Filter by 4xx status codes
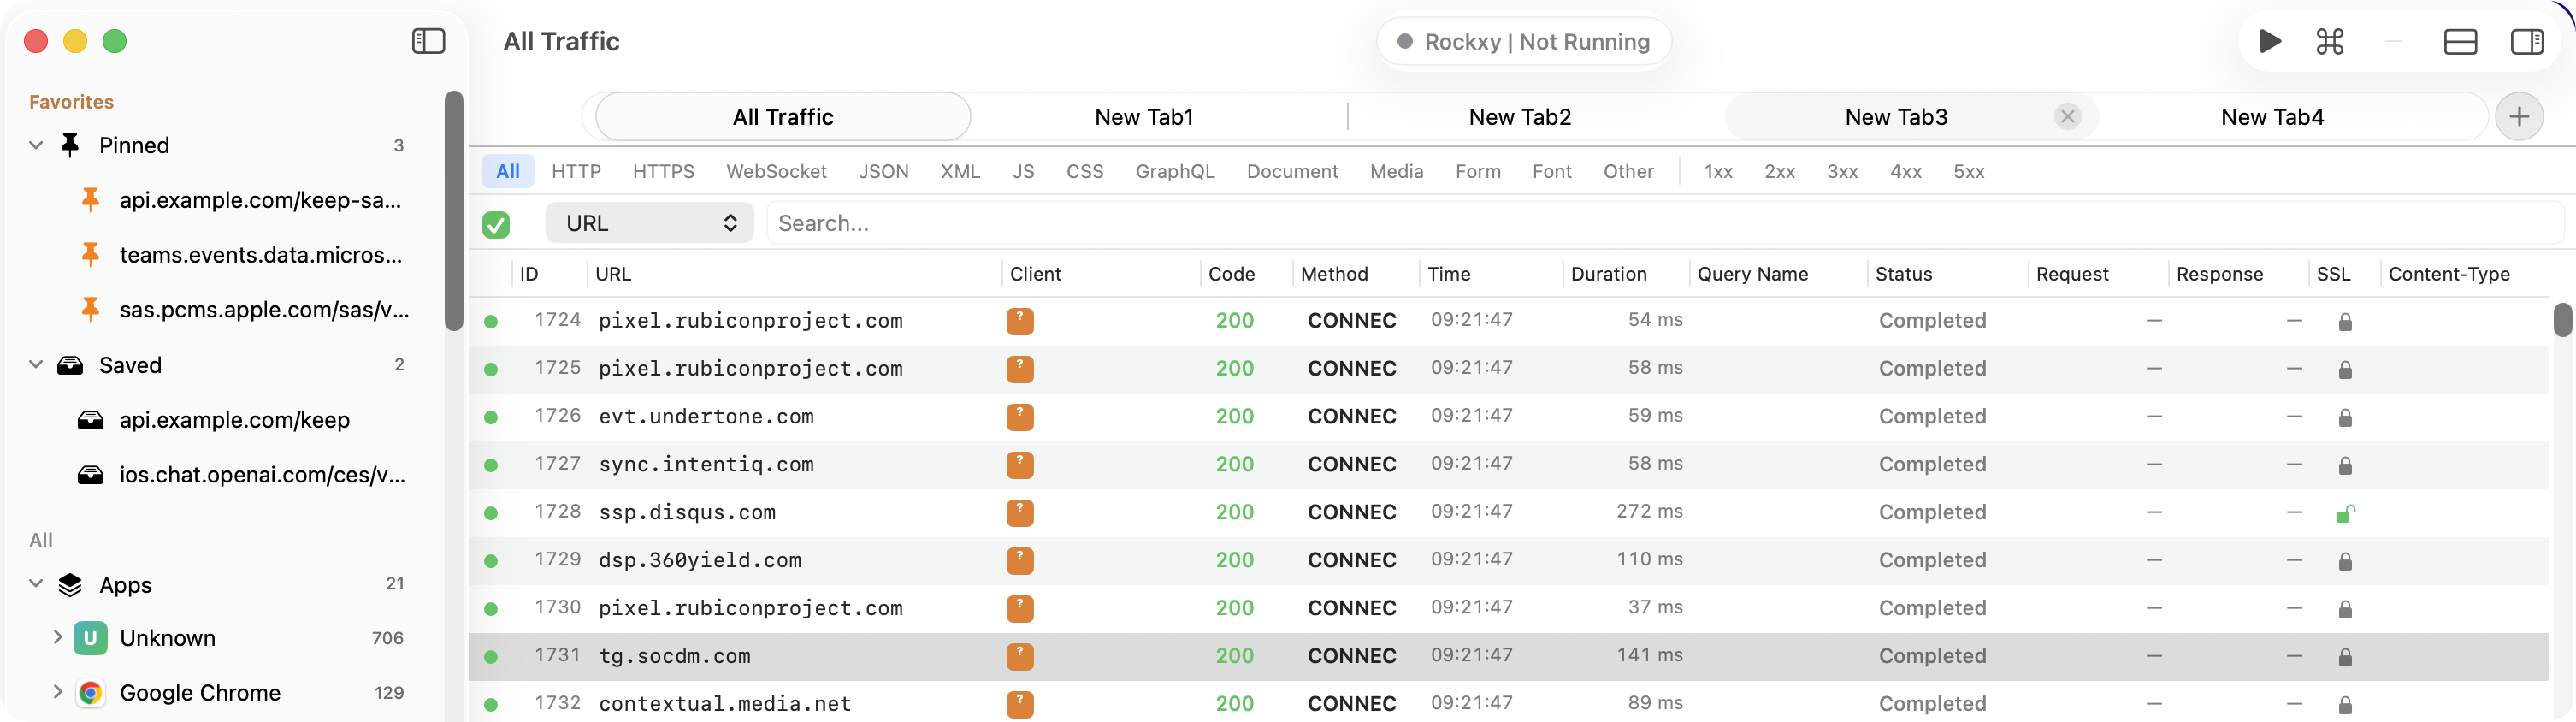This screenshot has width=2576, height=722. pyautogui.click(x=1905, y=171)
